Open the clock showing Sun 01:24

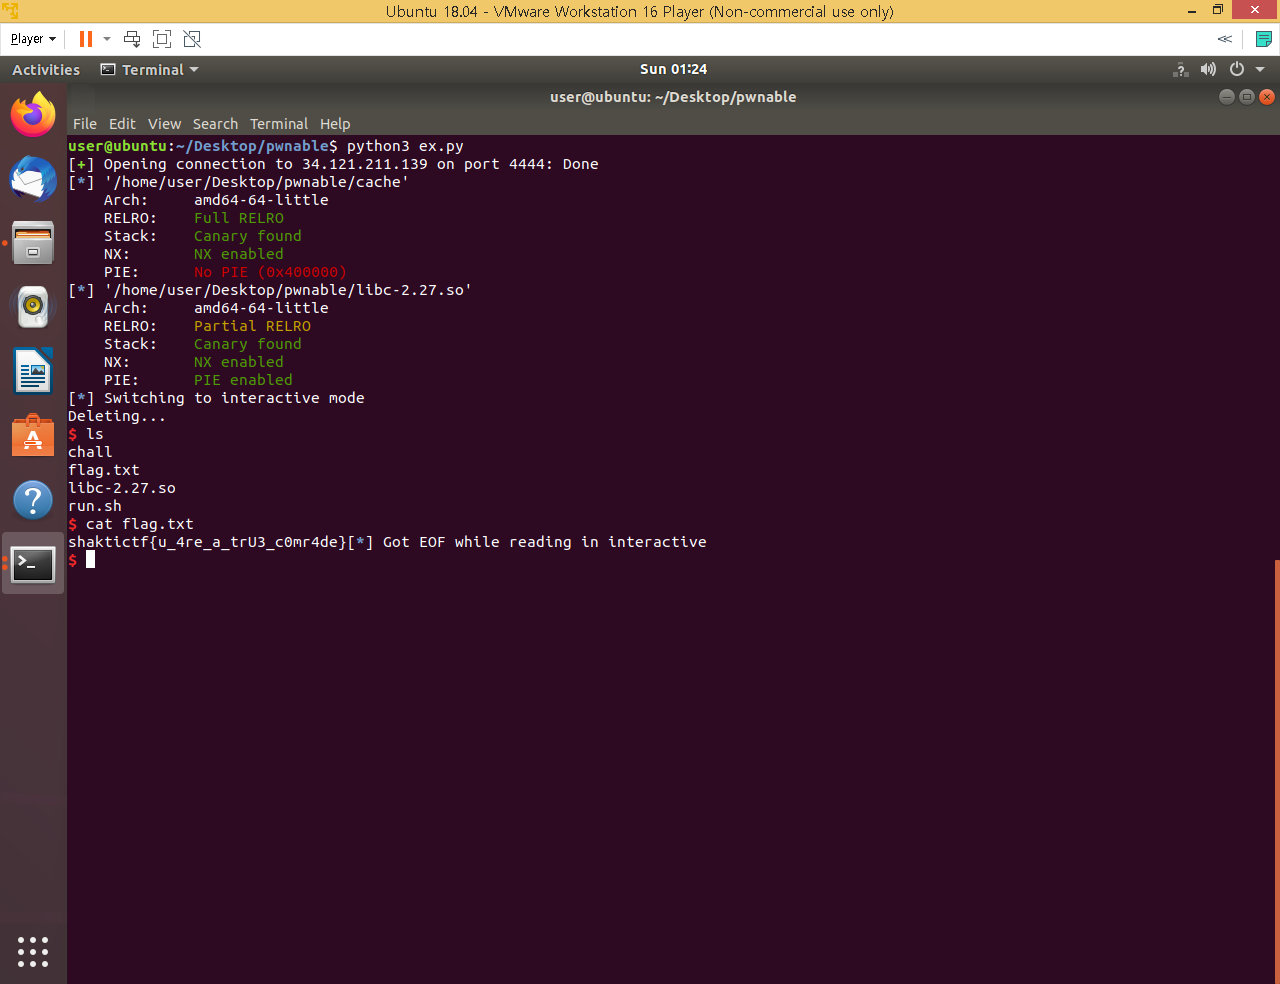[673, 69]
